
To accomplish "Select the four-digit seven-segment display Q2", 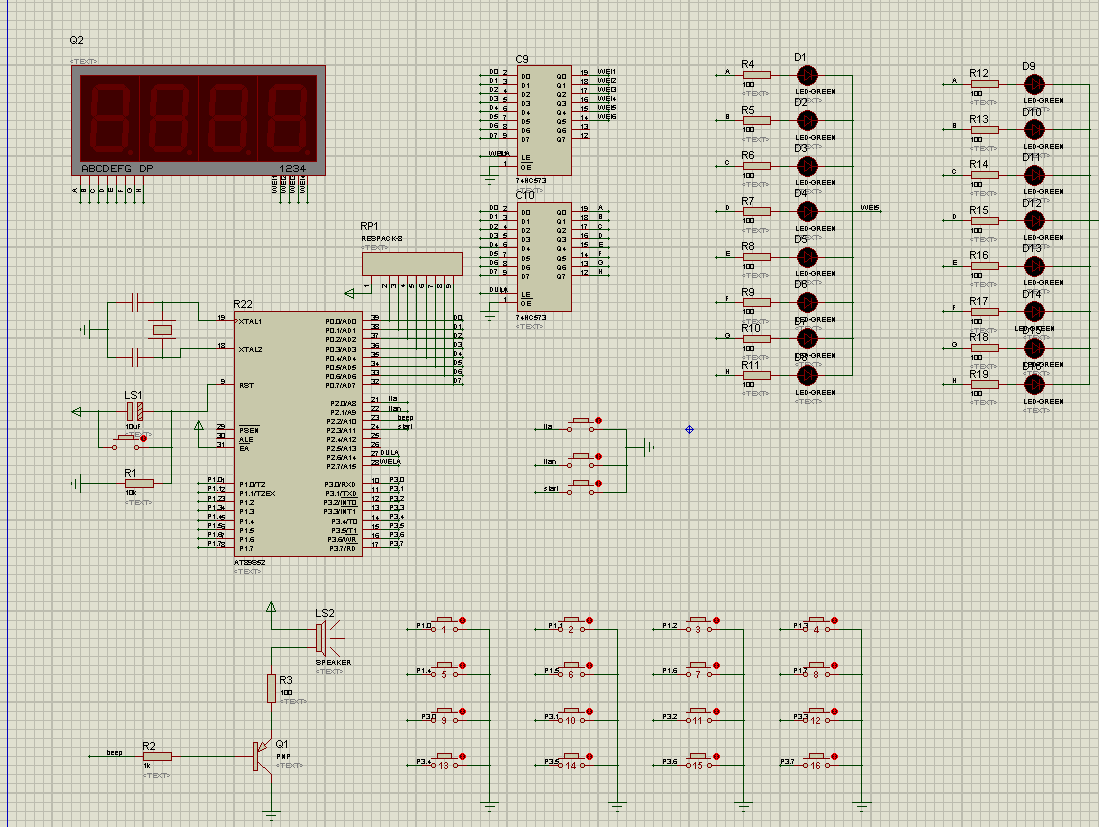I will [x=198, y=120].
